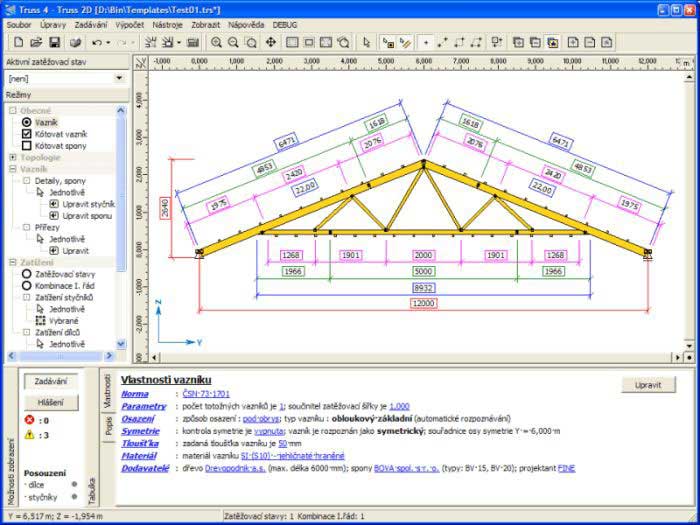Click the Undo arrow icon
700x525 pixels.
[96, 42]
